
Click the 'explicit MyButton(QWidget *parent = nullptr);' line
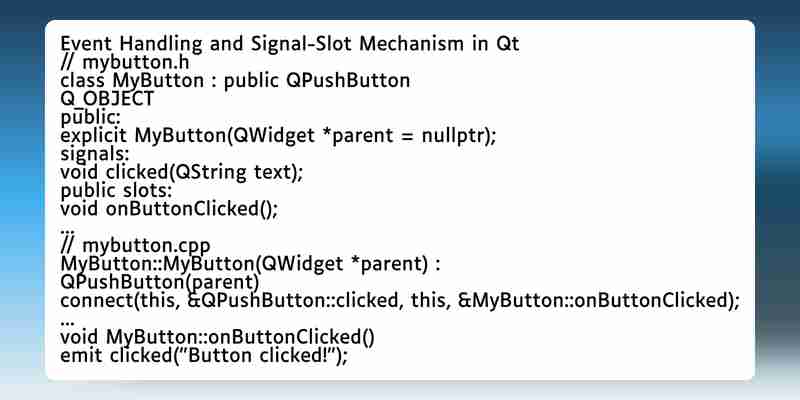pyautogui.click(x=278, y=136)
